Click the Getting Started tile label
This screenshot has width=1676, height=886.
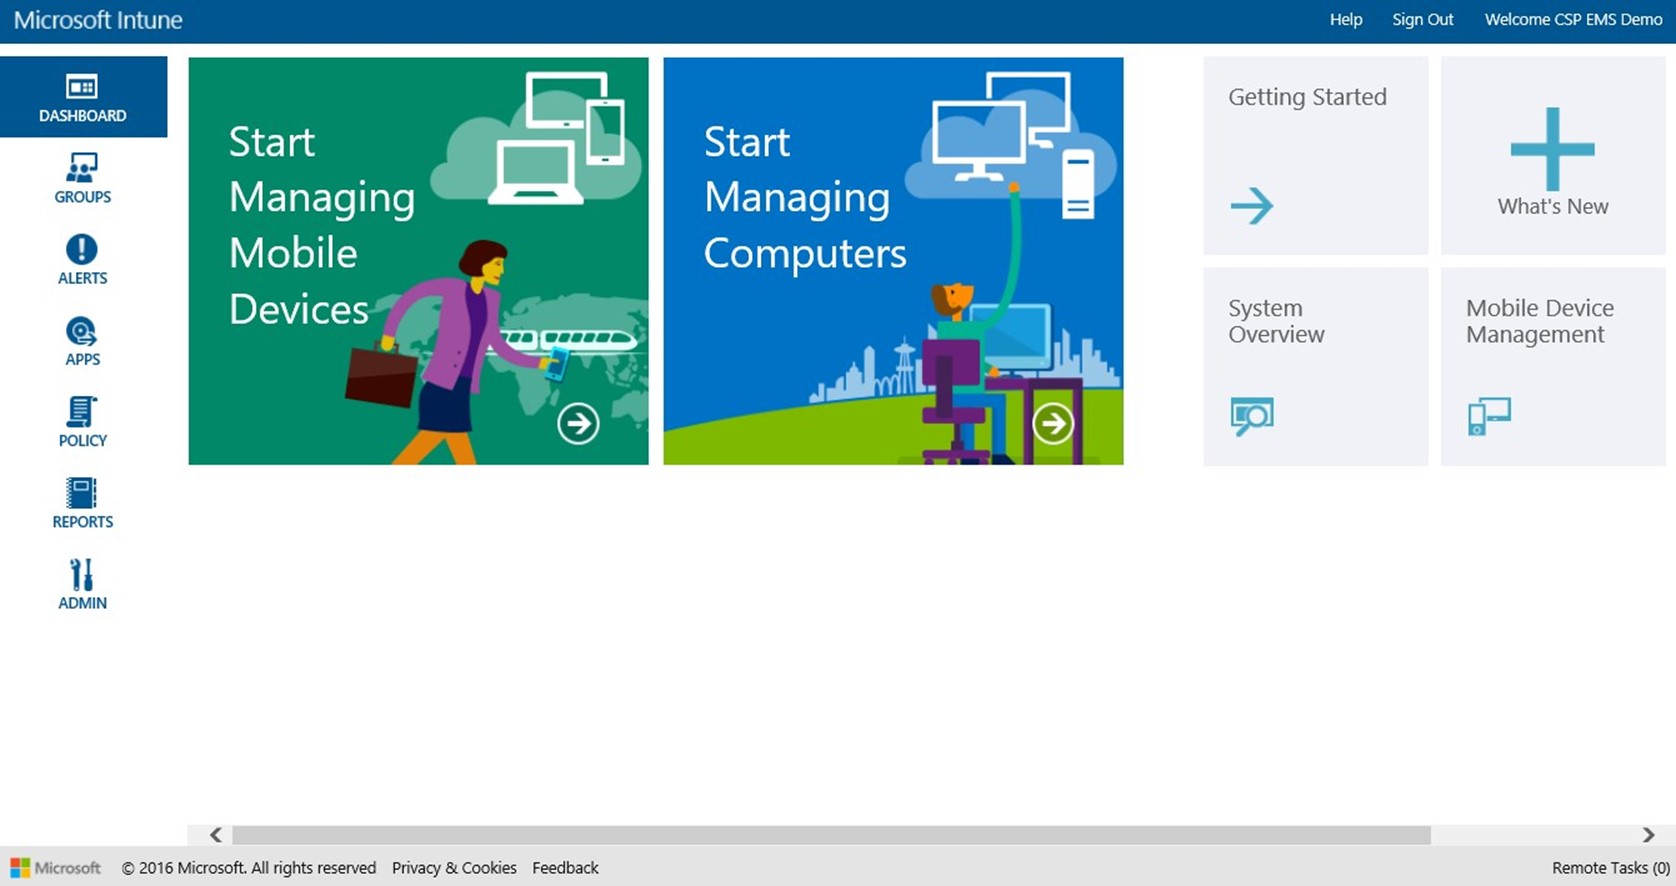(x=1307, y=97)
